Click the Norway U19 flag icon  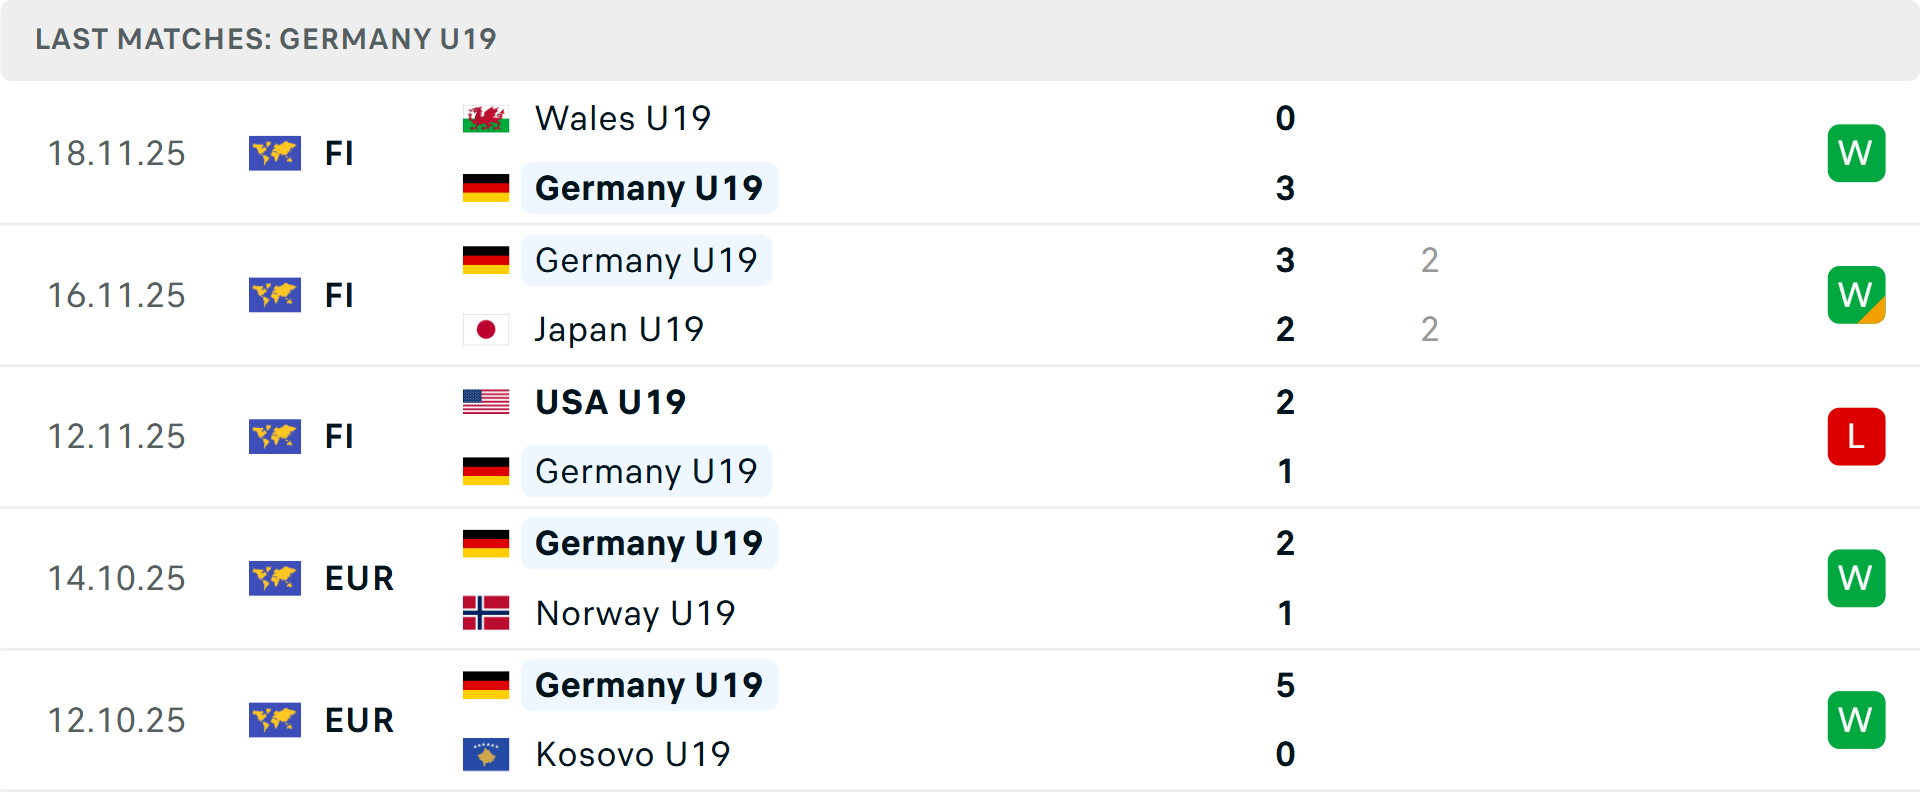[x=486, y=613]
